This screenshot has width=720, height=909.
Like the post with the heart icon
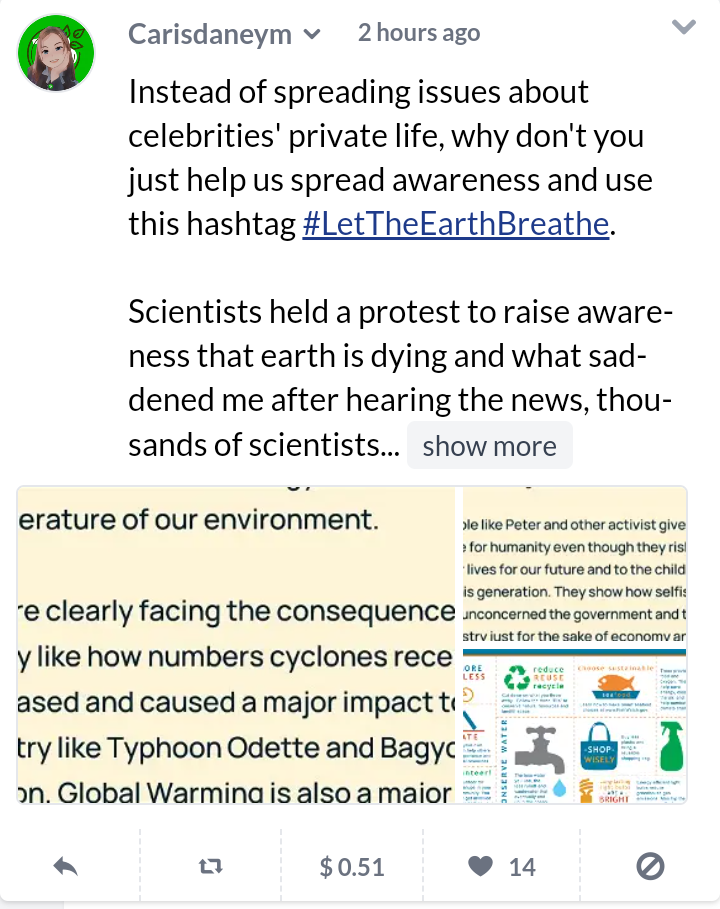click(x=480, y=867)
